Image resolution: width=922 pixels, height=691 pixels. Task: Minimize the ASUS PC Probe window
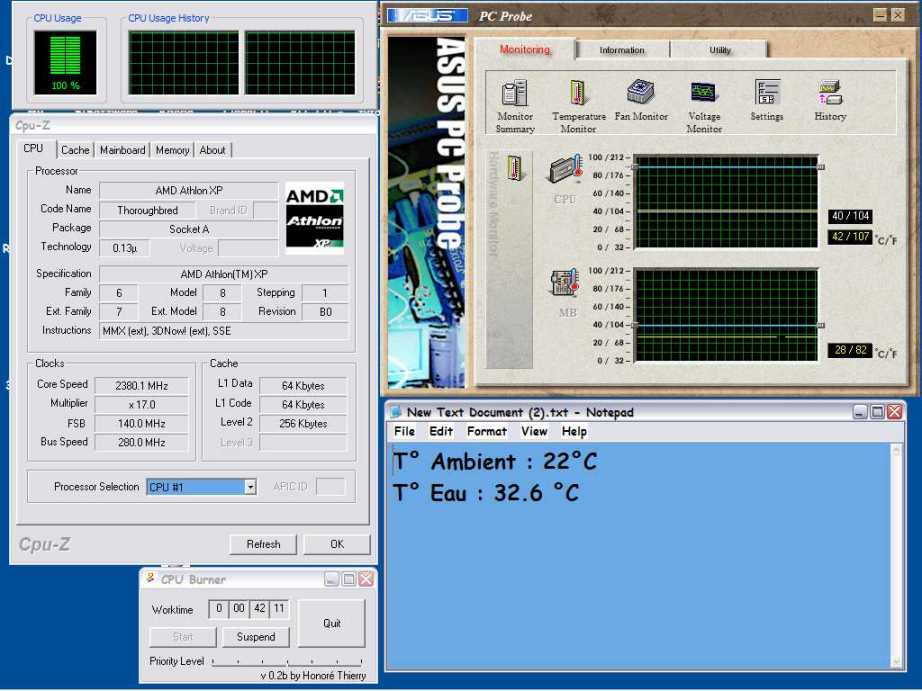pyautogui.click(x=880, y=15)
